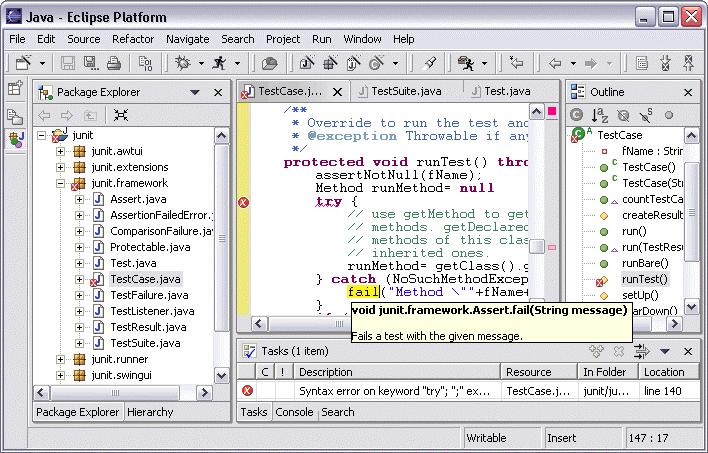Screen dimensions: 708x453
Task: Click the Description column header in Tasks
Action: pyautogui.click(x=397, y=372)
